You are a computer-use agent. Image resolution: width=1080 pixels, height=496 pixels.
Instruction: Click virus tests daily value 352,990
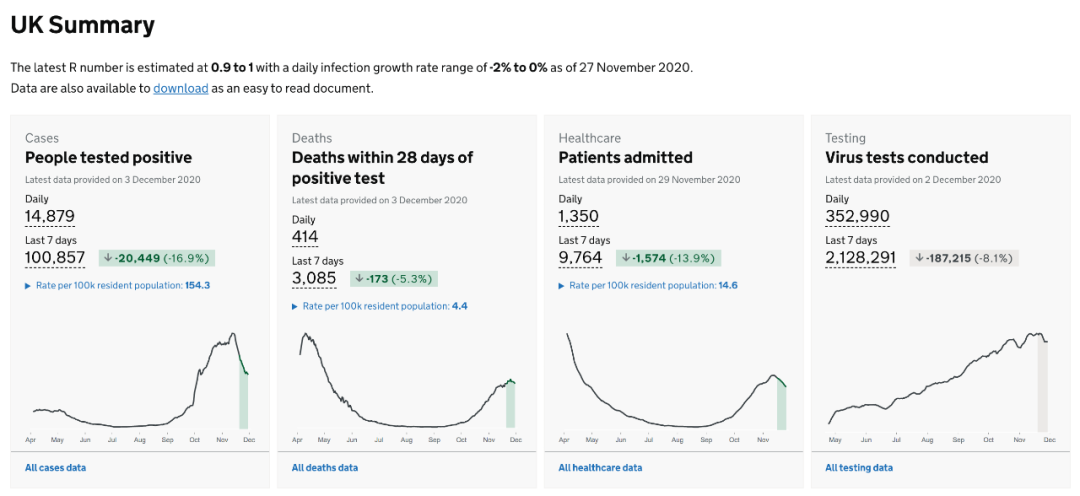click(857, 216)
